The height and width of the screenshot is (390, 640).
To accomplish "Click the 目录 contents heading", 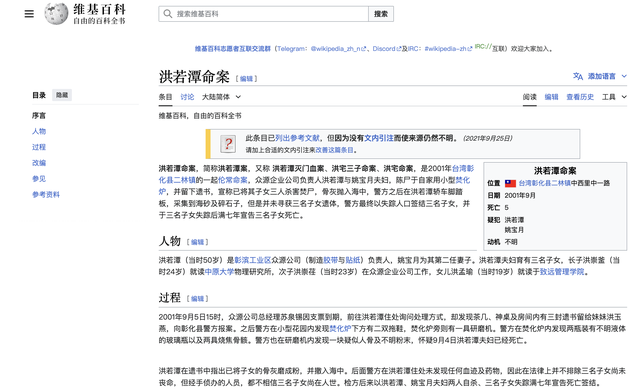I will point(39,95).
